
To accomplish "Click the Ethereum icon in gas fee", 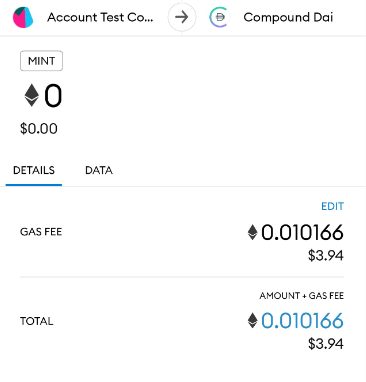I will (252, 232).
